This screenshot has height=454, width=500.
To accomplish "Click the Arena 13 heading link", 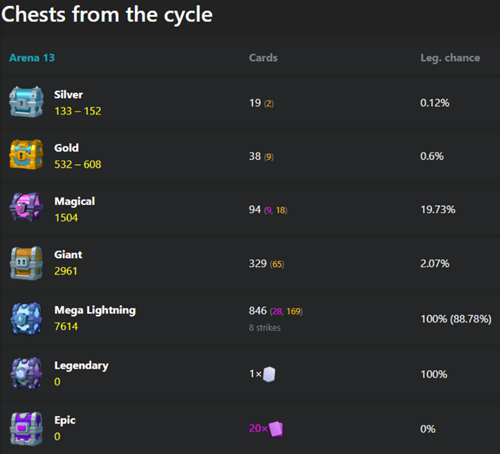I will click(x=32, y=58).
